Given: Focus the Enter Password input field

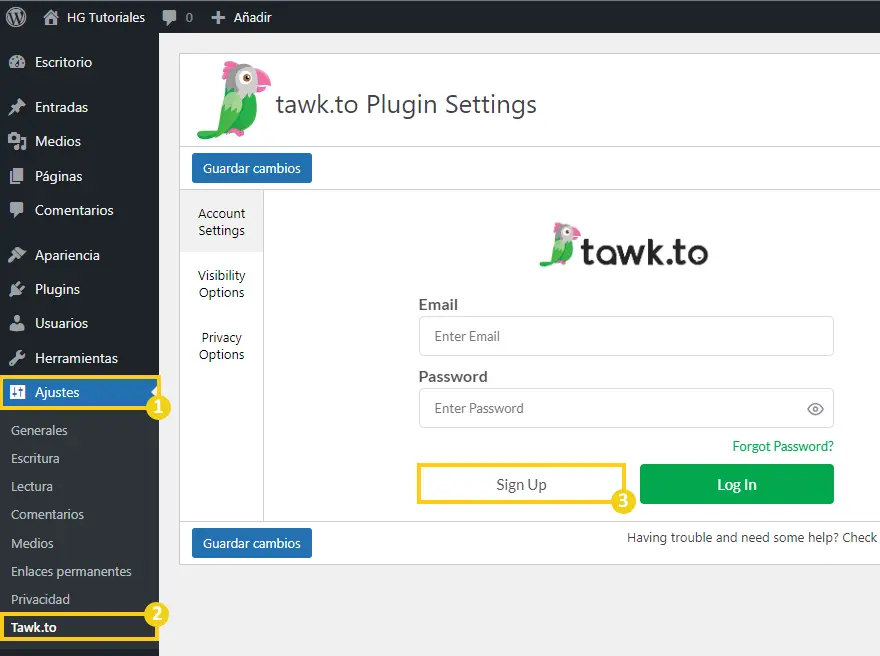Looking at the screenshot, I should pyautogui.click(x=626, y=408).
